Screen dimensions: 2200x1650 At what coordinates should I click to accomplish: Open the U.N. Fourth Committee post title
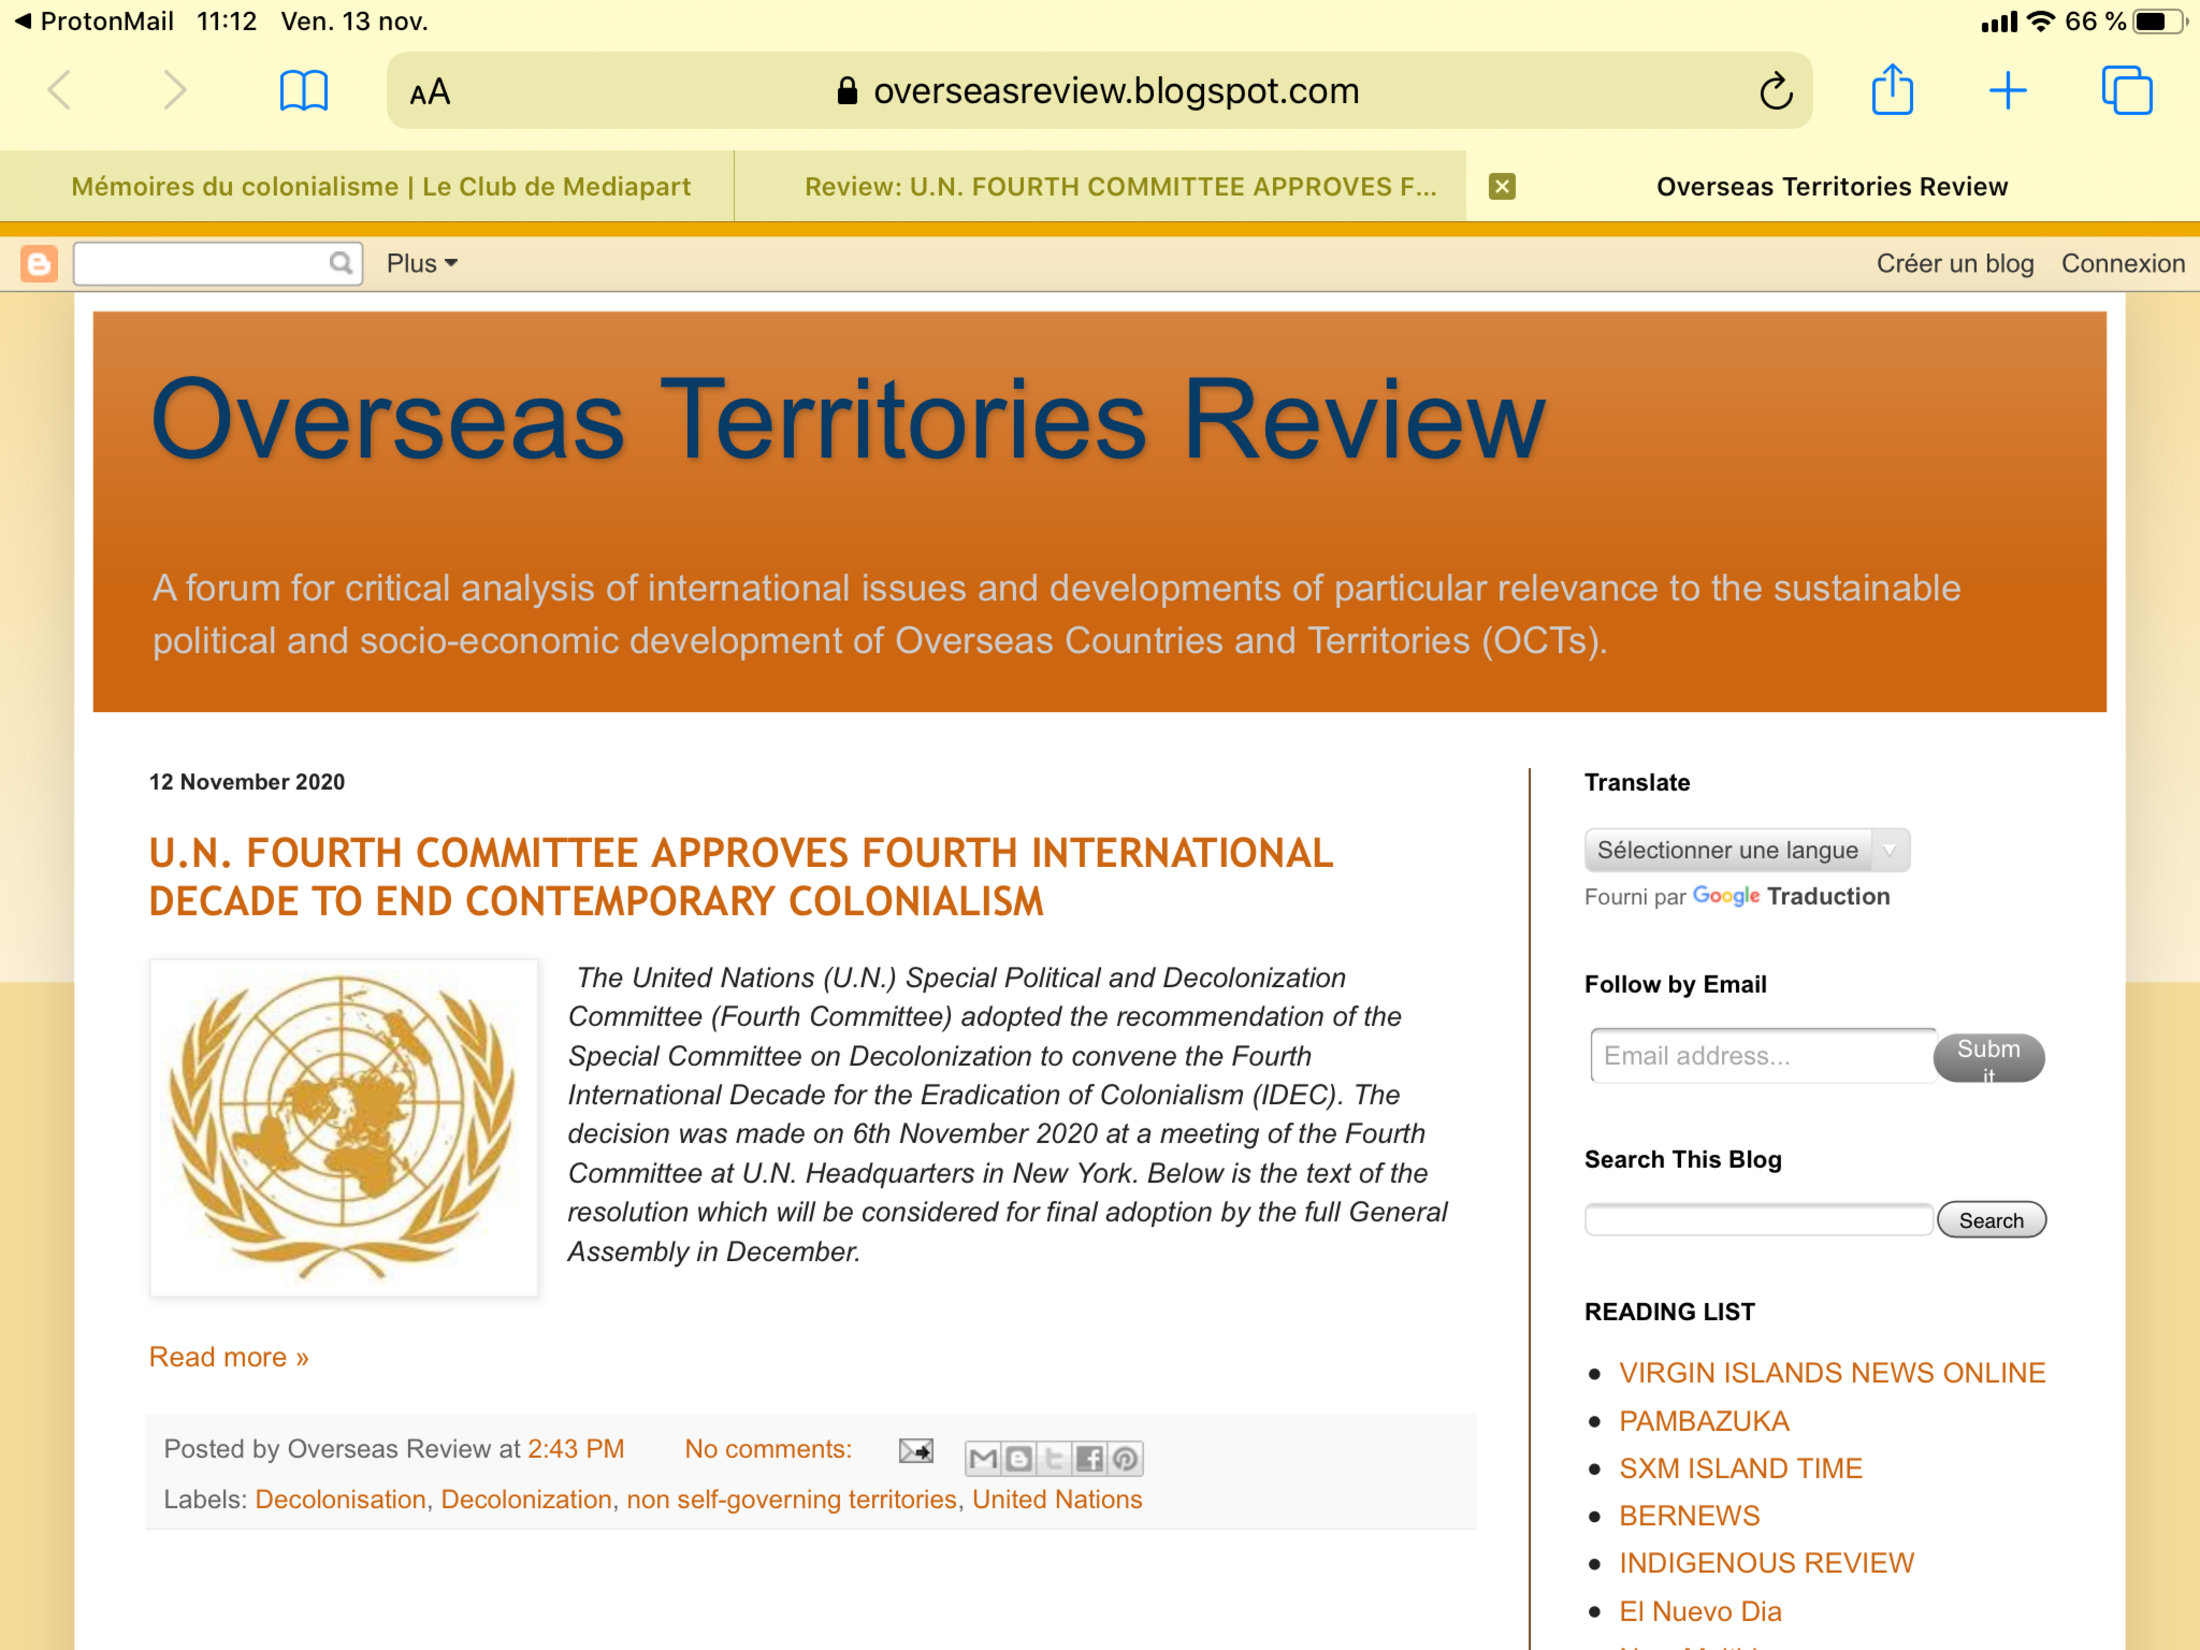[x=741, y=877]
